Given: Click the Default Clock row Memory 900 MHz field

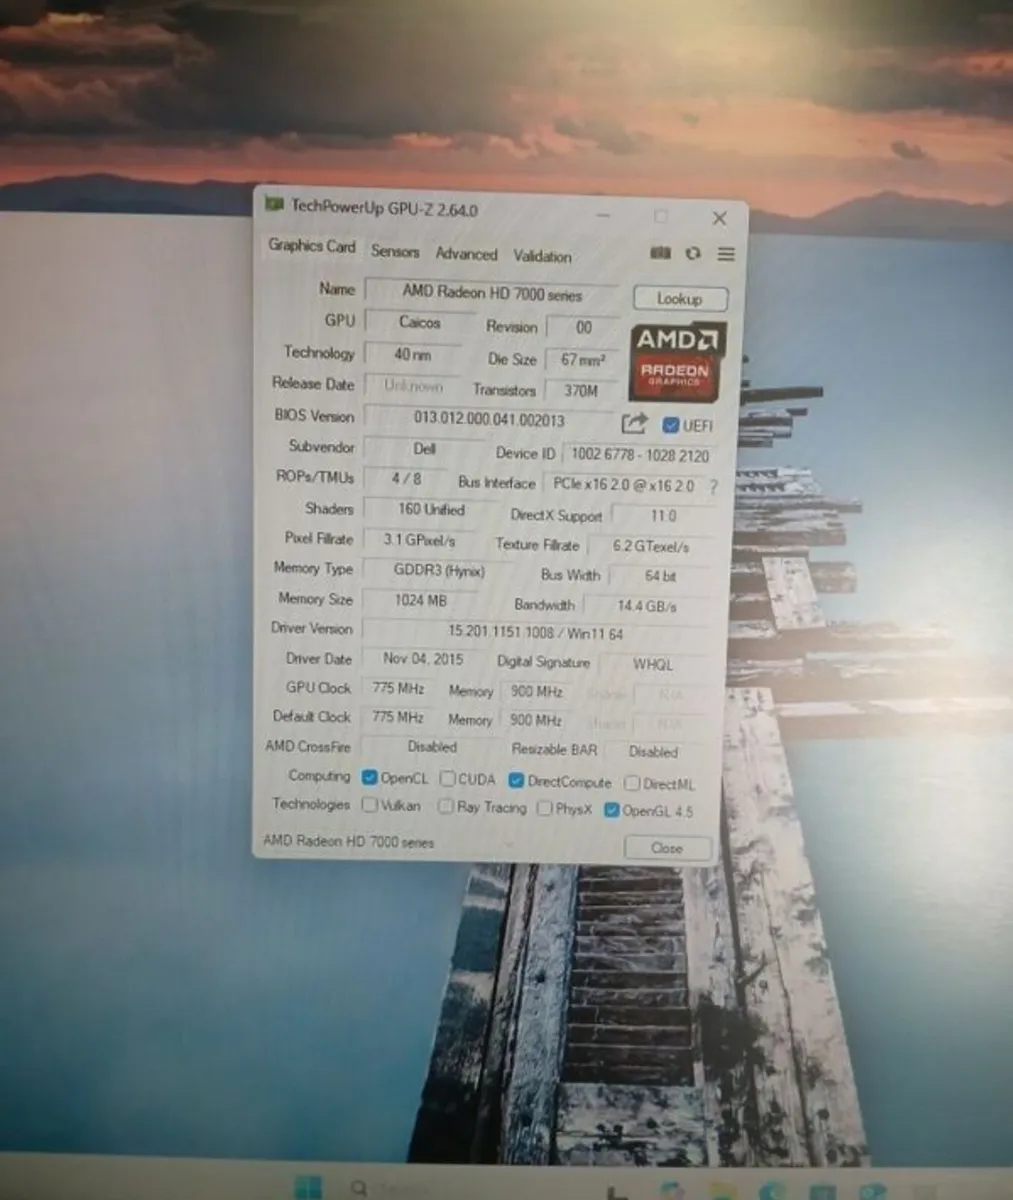Looking at the screenshot, I should (x=535, y=720).
